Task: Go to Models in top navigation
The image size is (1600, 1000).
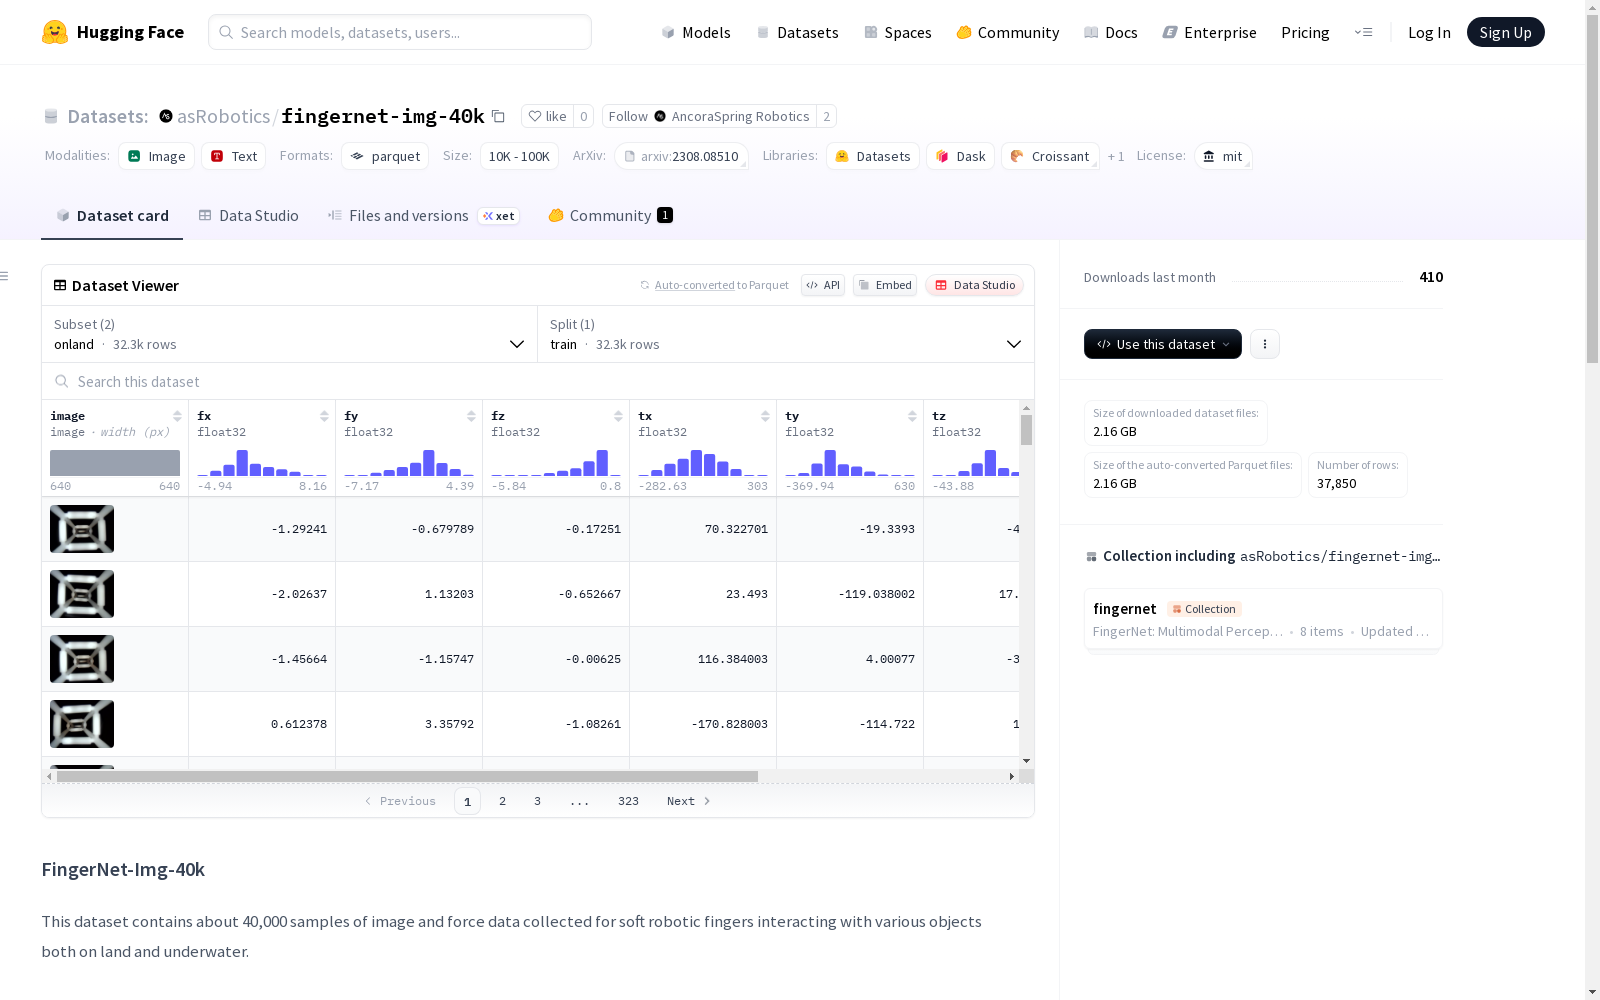Action: (696, 32)
